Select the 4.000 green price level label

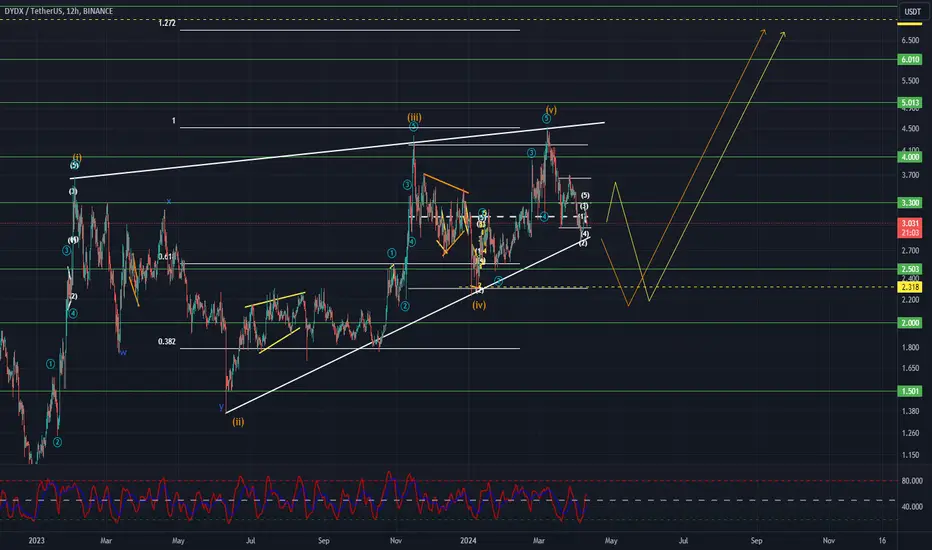(909, 157)
